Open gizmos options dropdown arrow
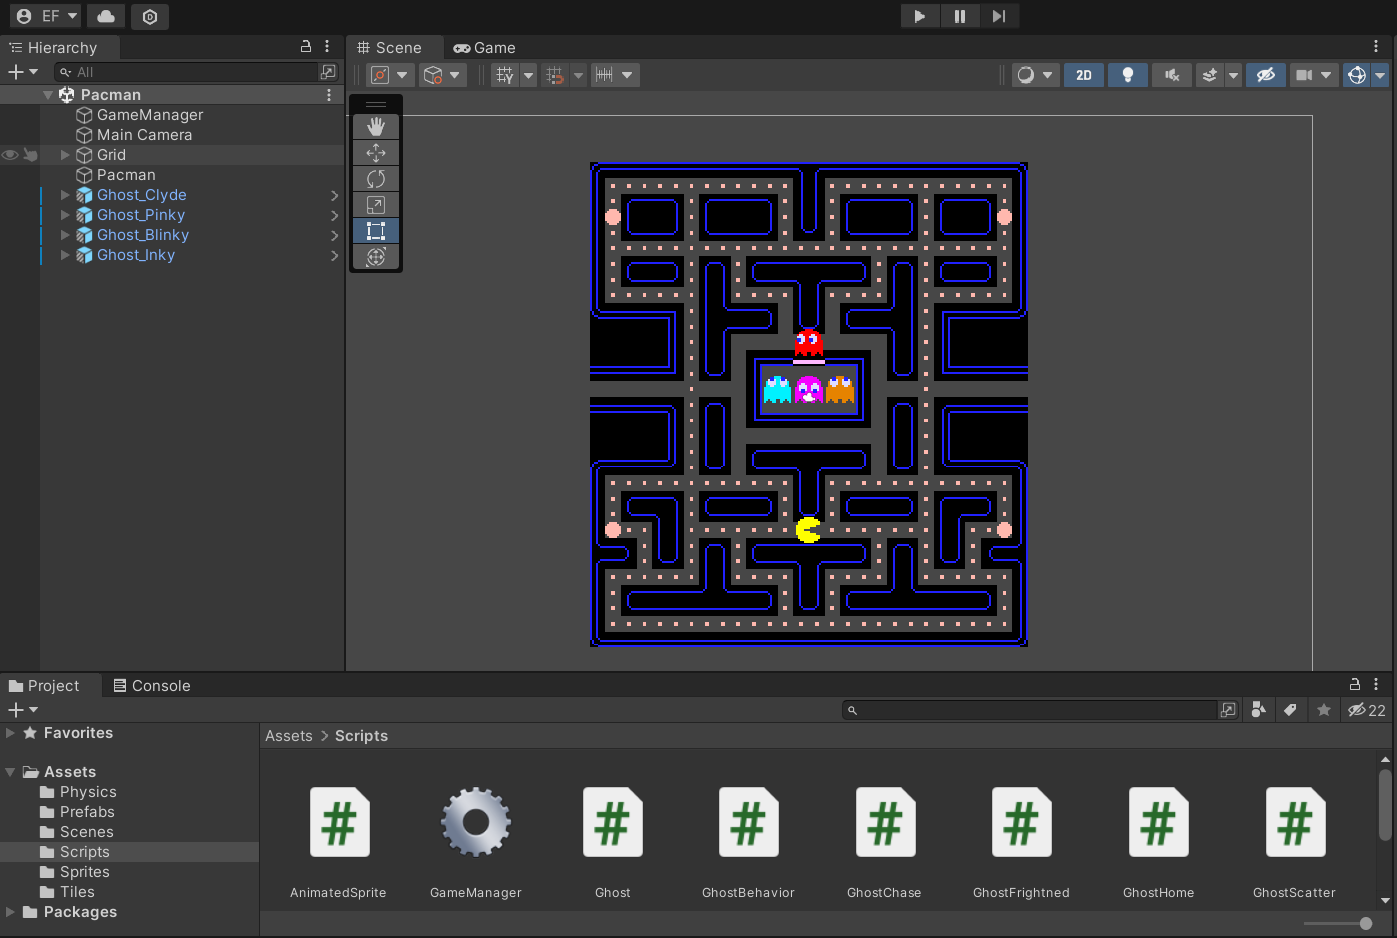Screen dimensions: 1397x938 (x=1380, y=75)
